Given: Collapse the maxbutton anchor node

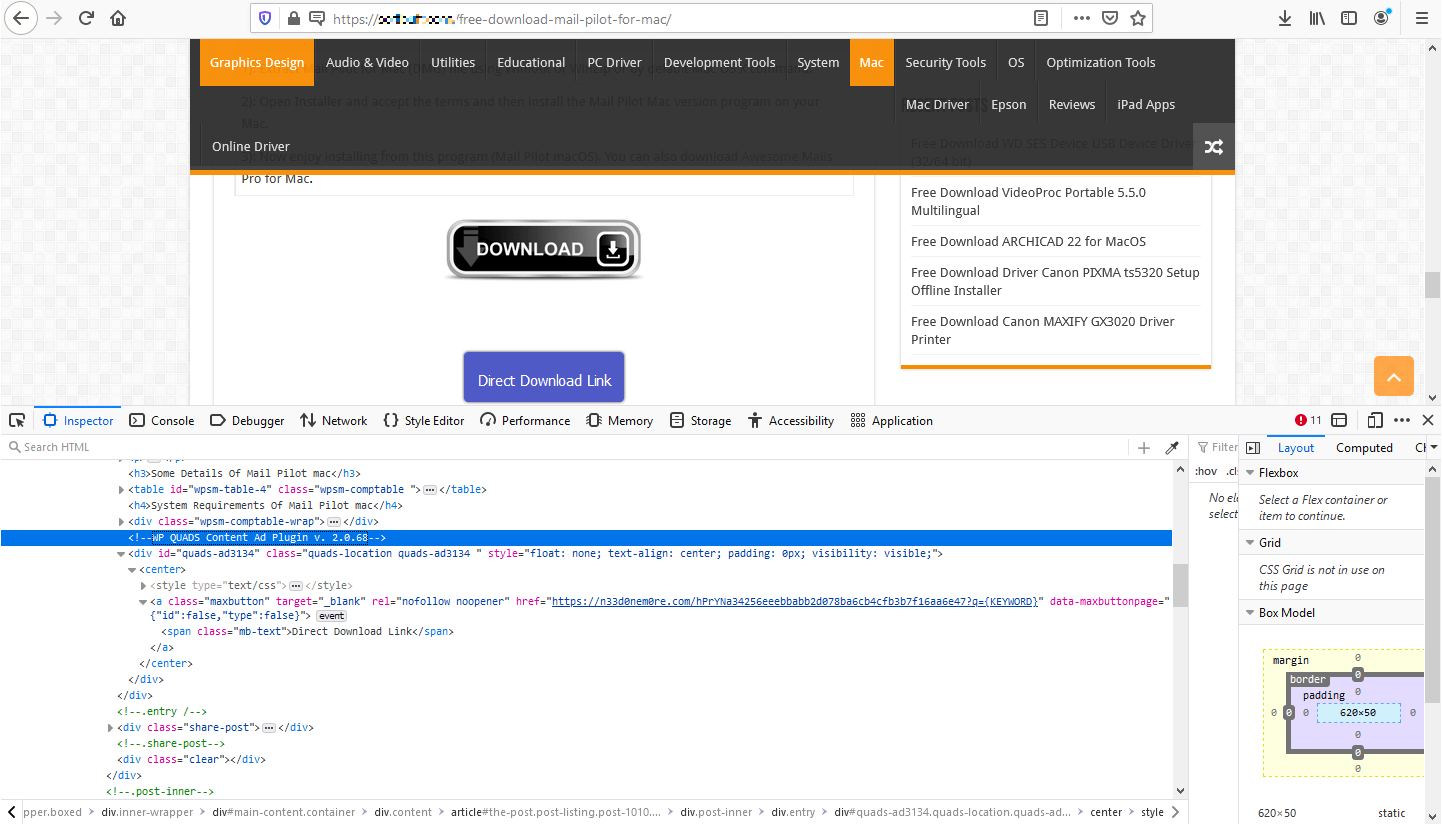Looking at the screenshot, I should coord(144,602).
